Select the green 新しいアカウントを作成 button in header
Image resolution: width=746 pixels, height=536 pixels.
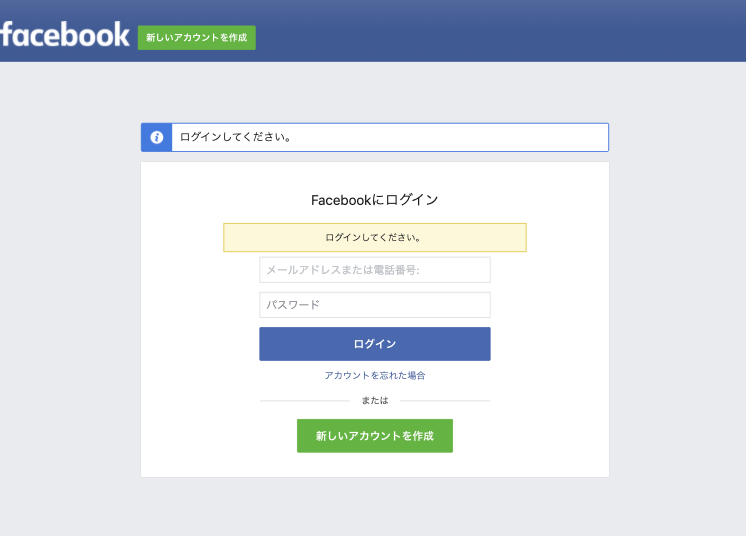[196, 38]
